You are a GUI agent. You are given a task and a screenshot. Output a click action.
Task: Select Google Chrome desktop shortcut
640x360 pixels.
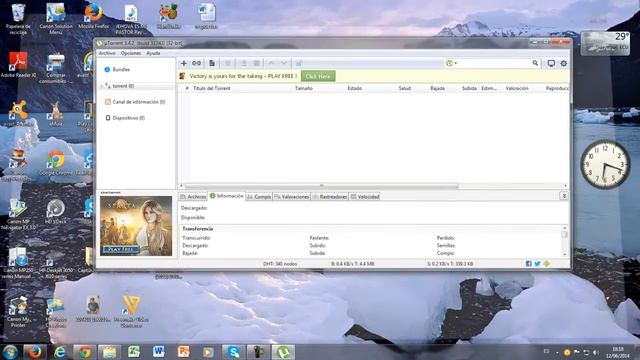coord(56,163)
